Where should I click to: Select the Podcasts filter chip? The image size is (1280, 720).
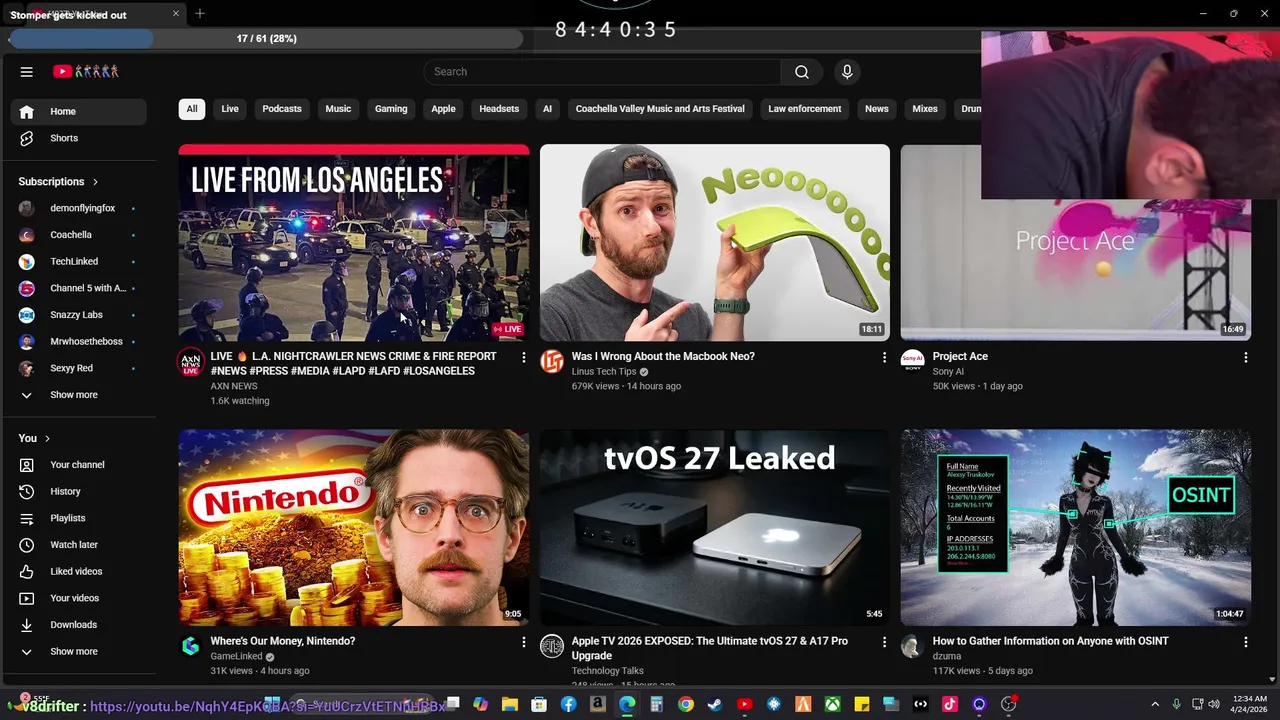(282, 109)
